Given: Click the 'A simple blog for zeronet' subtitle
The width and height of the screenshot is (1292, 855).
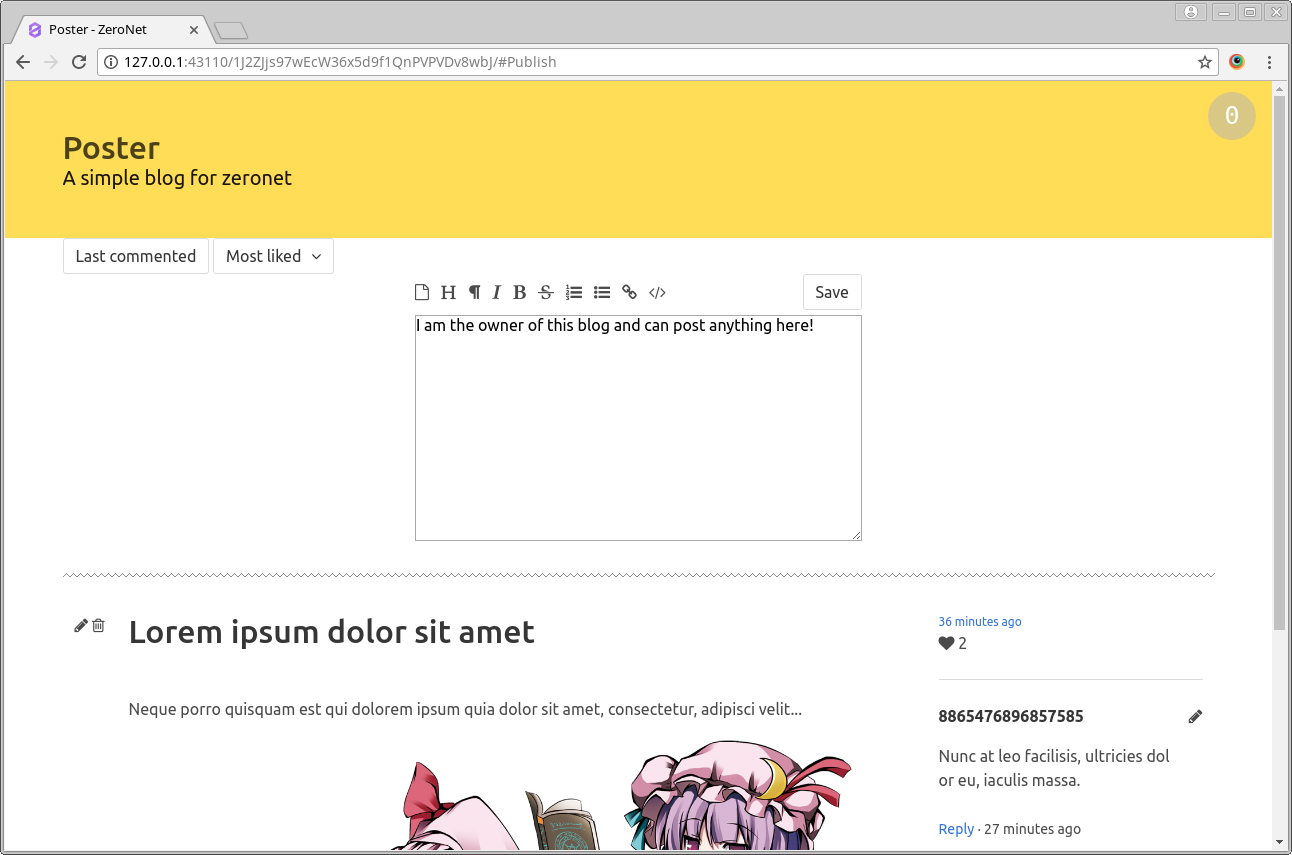Looking at the screenshot, I should coord(177,178).
